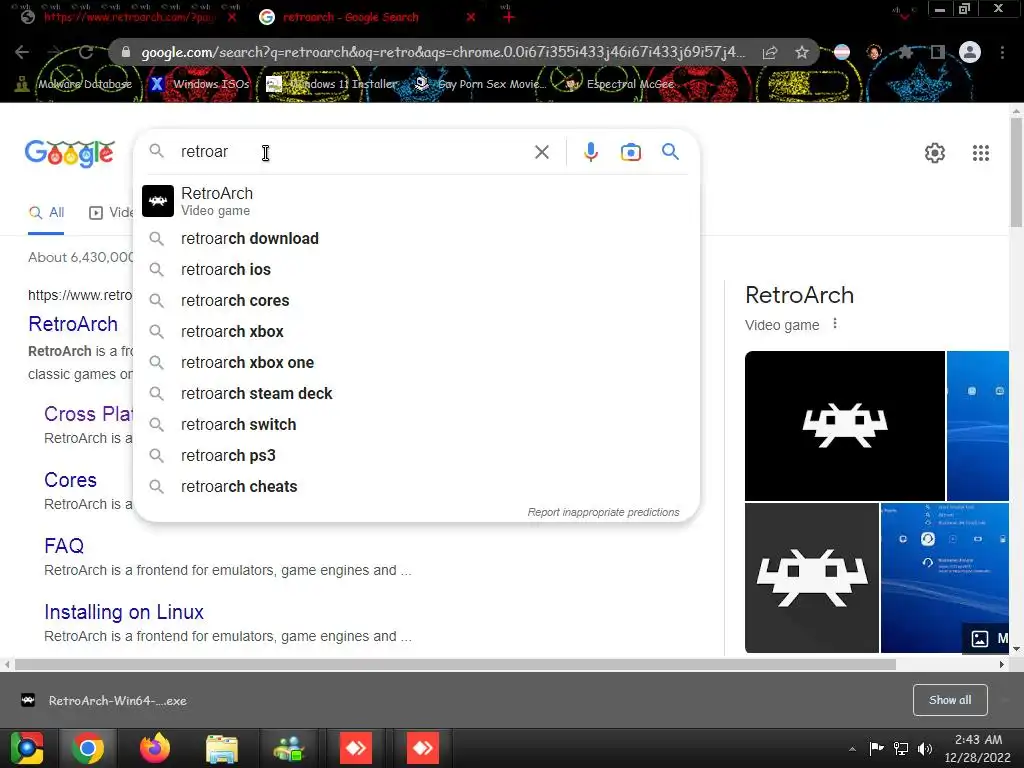Viewport: 1024px width, 768px height.
Task: Open the Cores sitelink
Action: [71, 480]
